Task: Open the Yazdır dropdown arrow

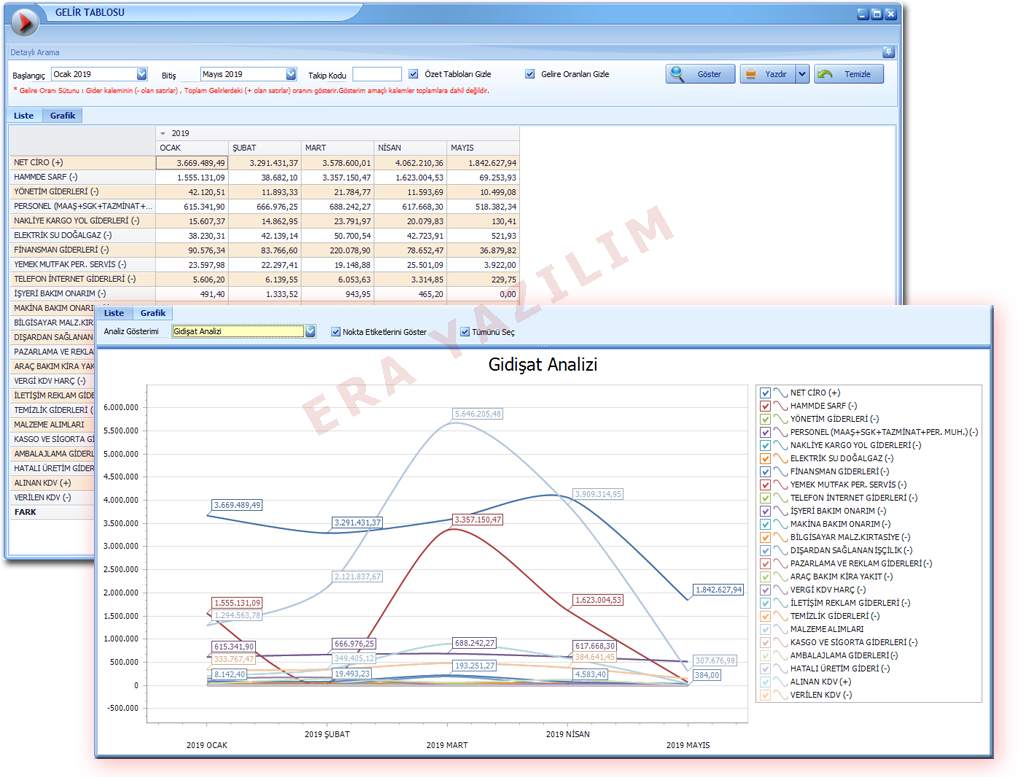Action: coord(802,74)
